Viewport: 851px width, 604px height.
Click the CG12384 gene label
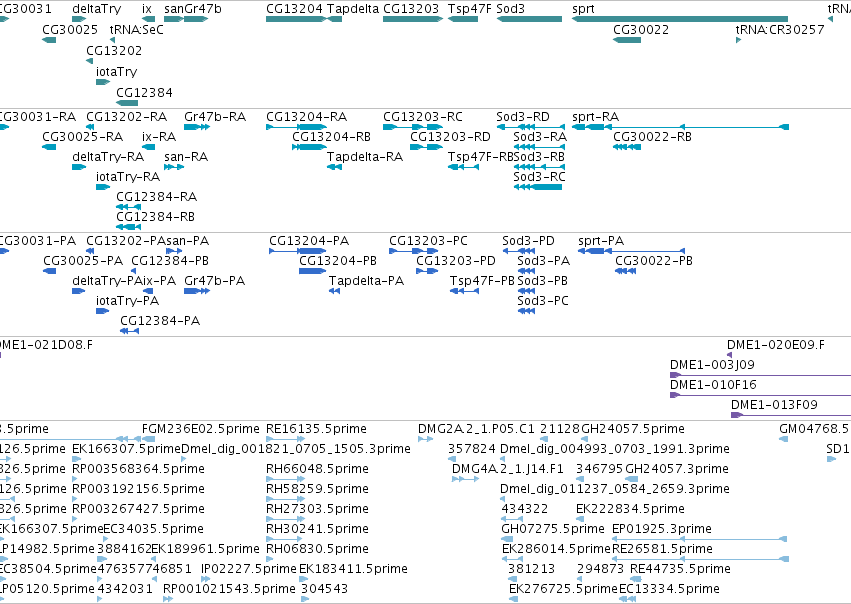pyautogui.click(x=144, y=93)
